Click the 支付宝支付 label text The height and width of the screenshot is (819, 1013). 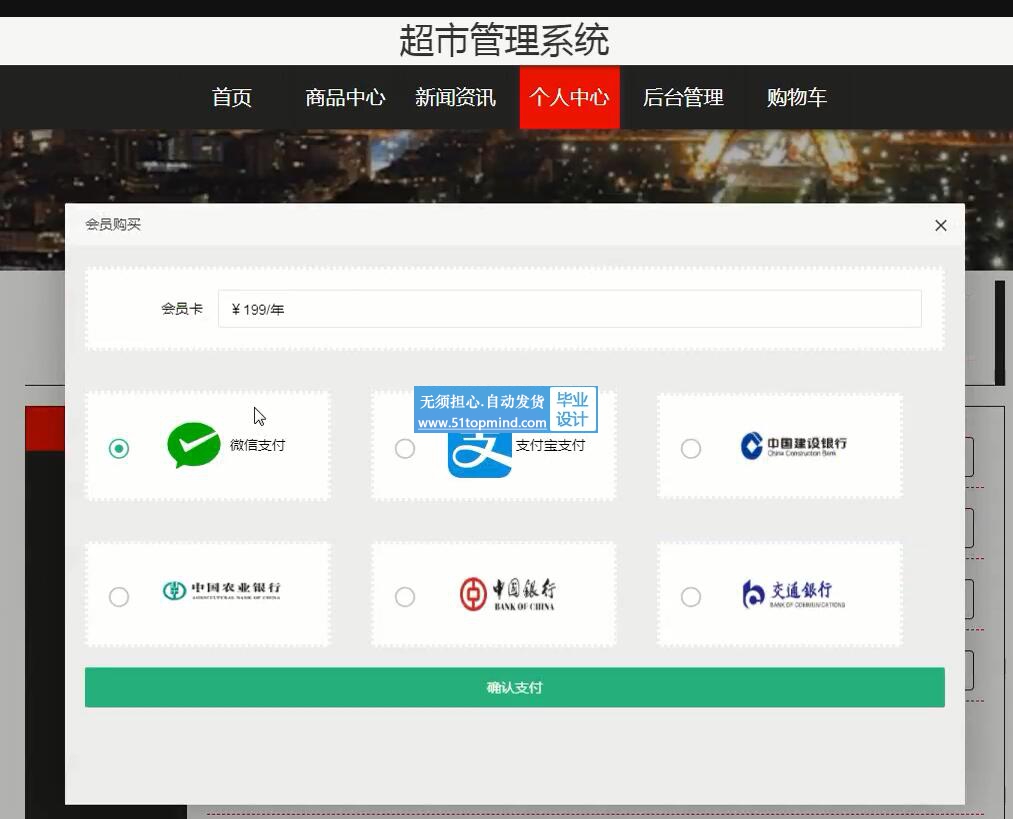pyautogui.click(x=550, y=445)
